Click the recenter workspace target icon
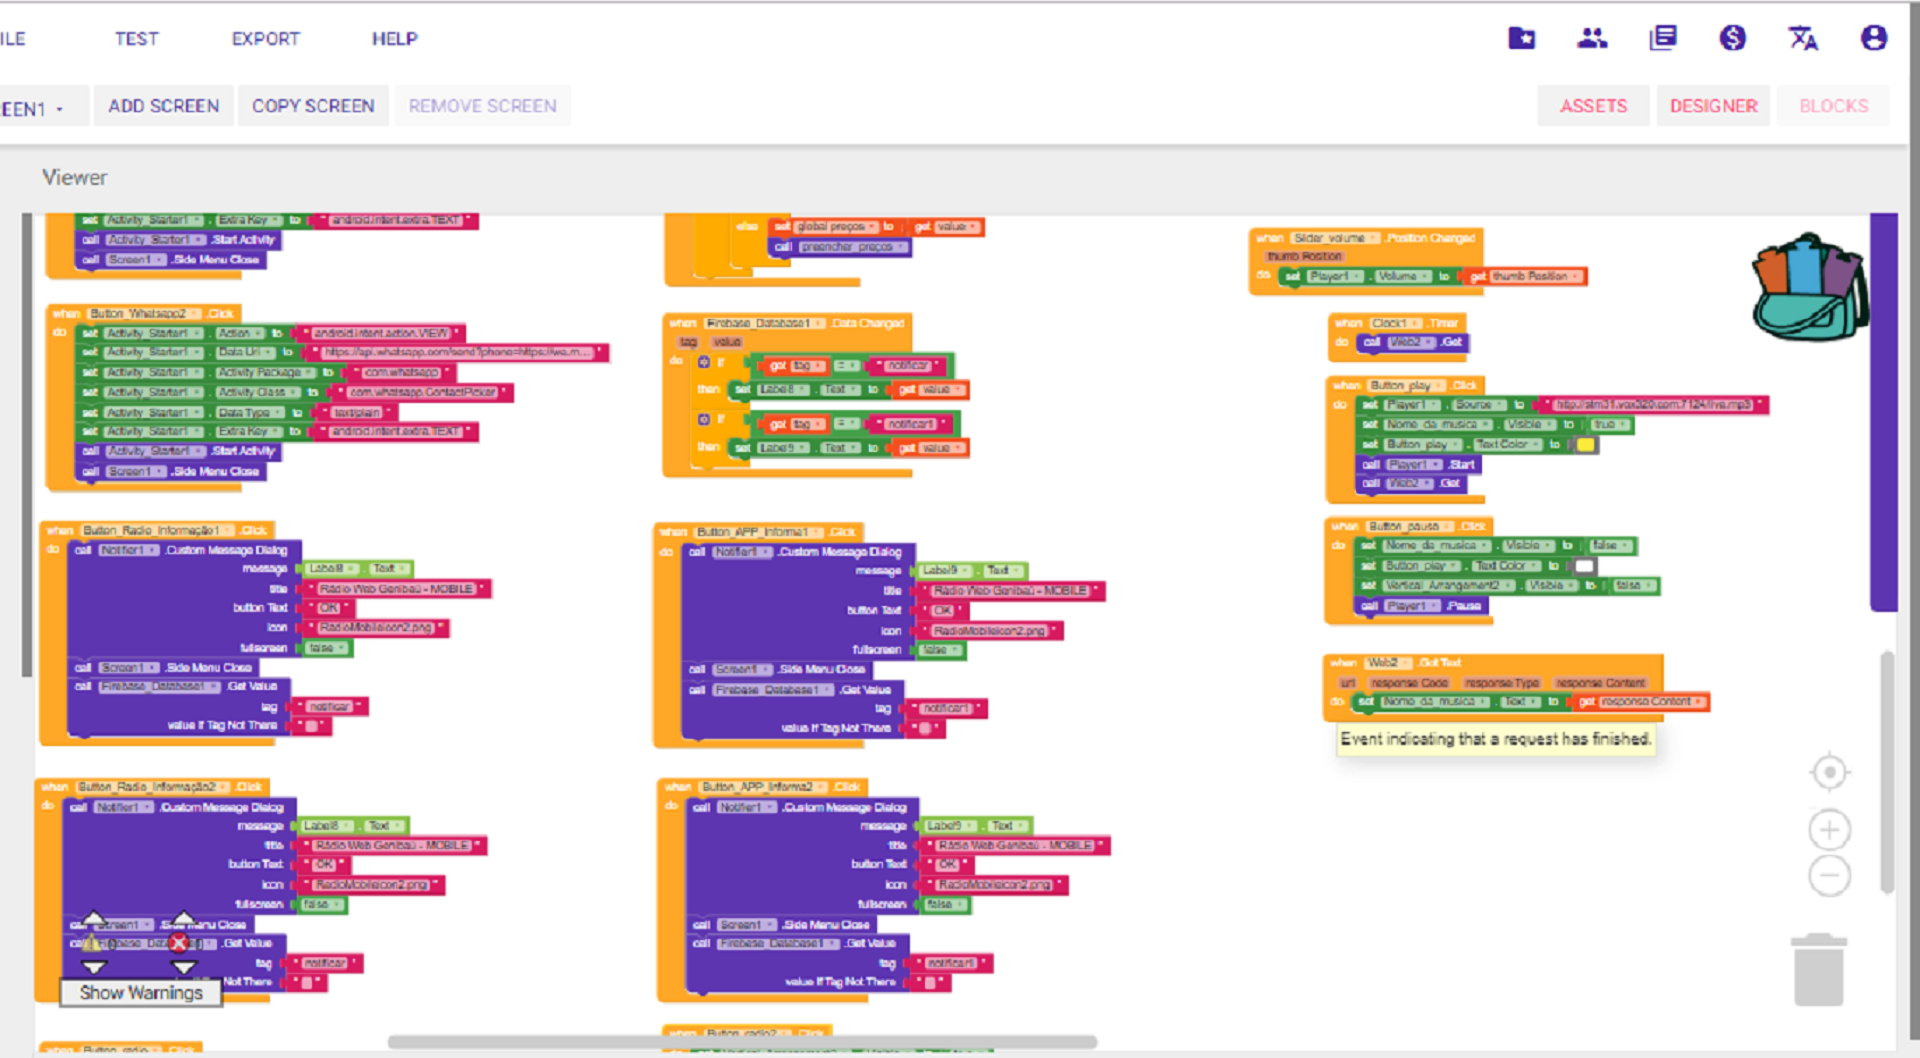This screenshot has width=1920, height=1058. click(1829, 773)
